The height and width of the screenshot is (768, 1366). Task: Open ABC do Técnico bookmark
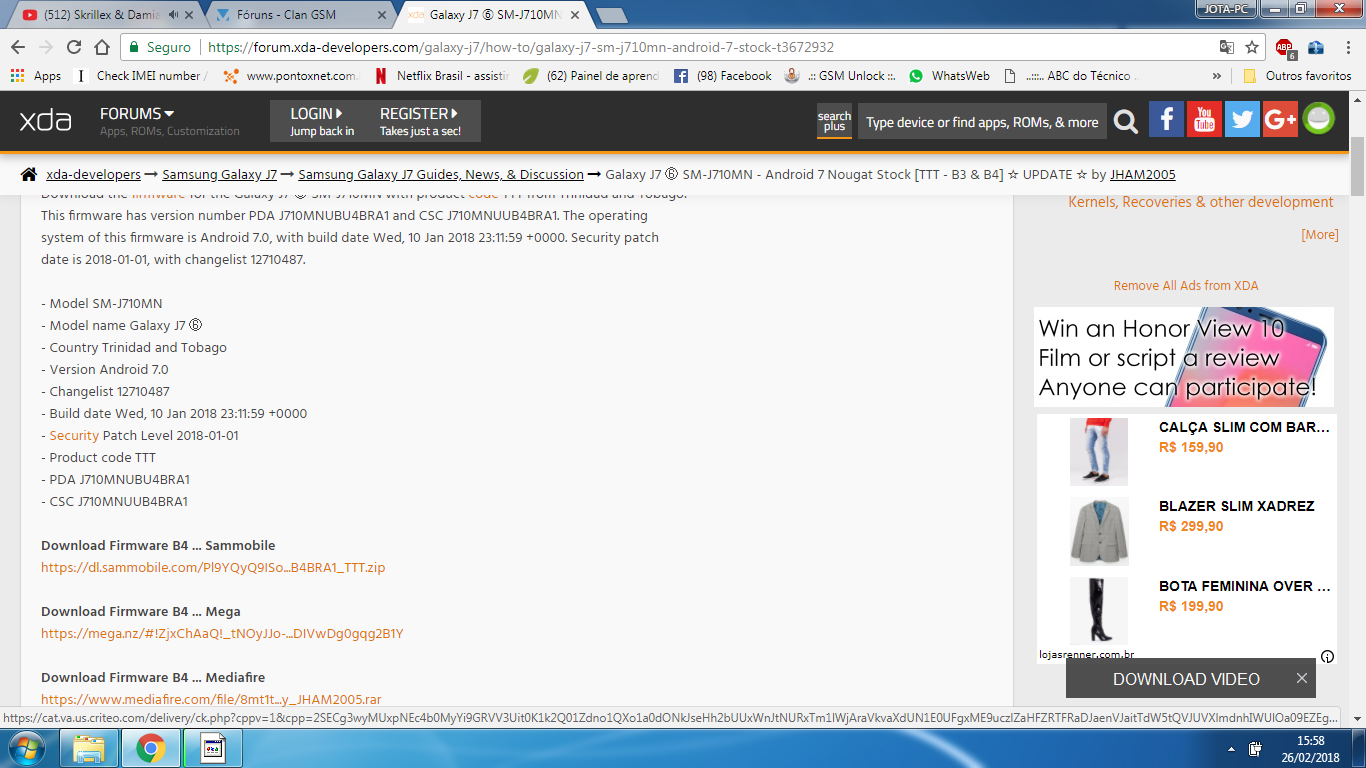(1069, 76)
